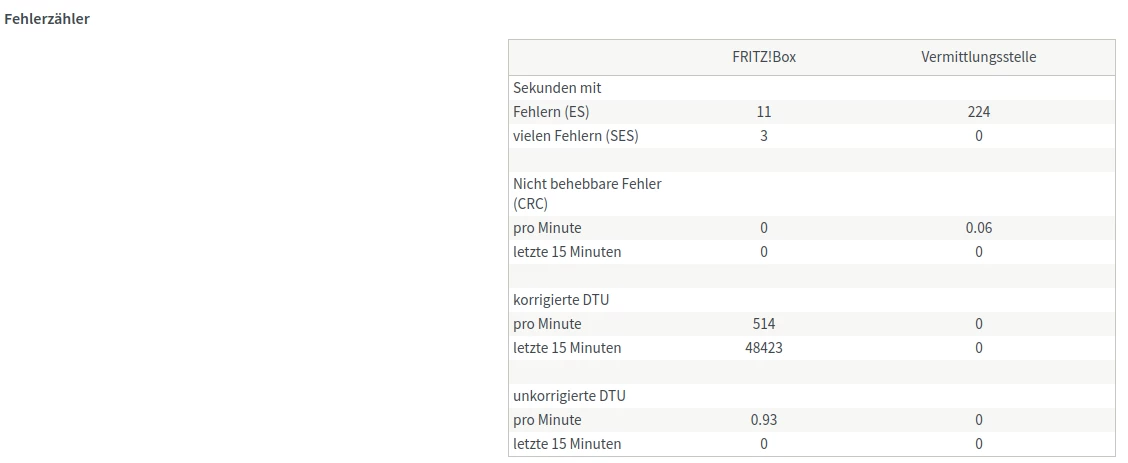Select the Vermittlungsstelle column header
Image resolution: width=1128 pixels, height=463 pixels.
pos(978,57)
